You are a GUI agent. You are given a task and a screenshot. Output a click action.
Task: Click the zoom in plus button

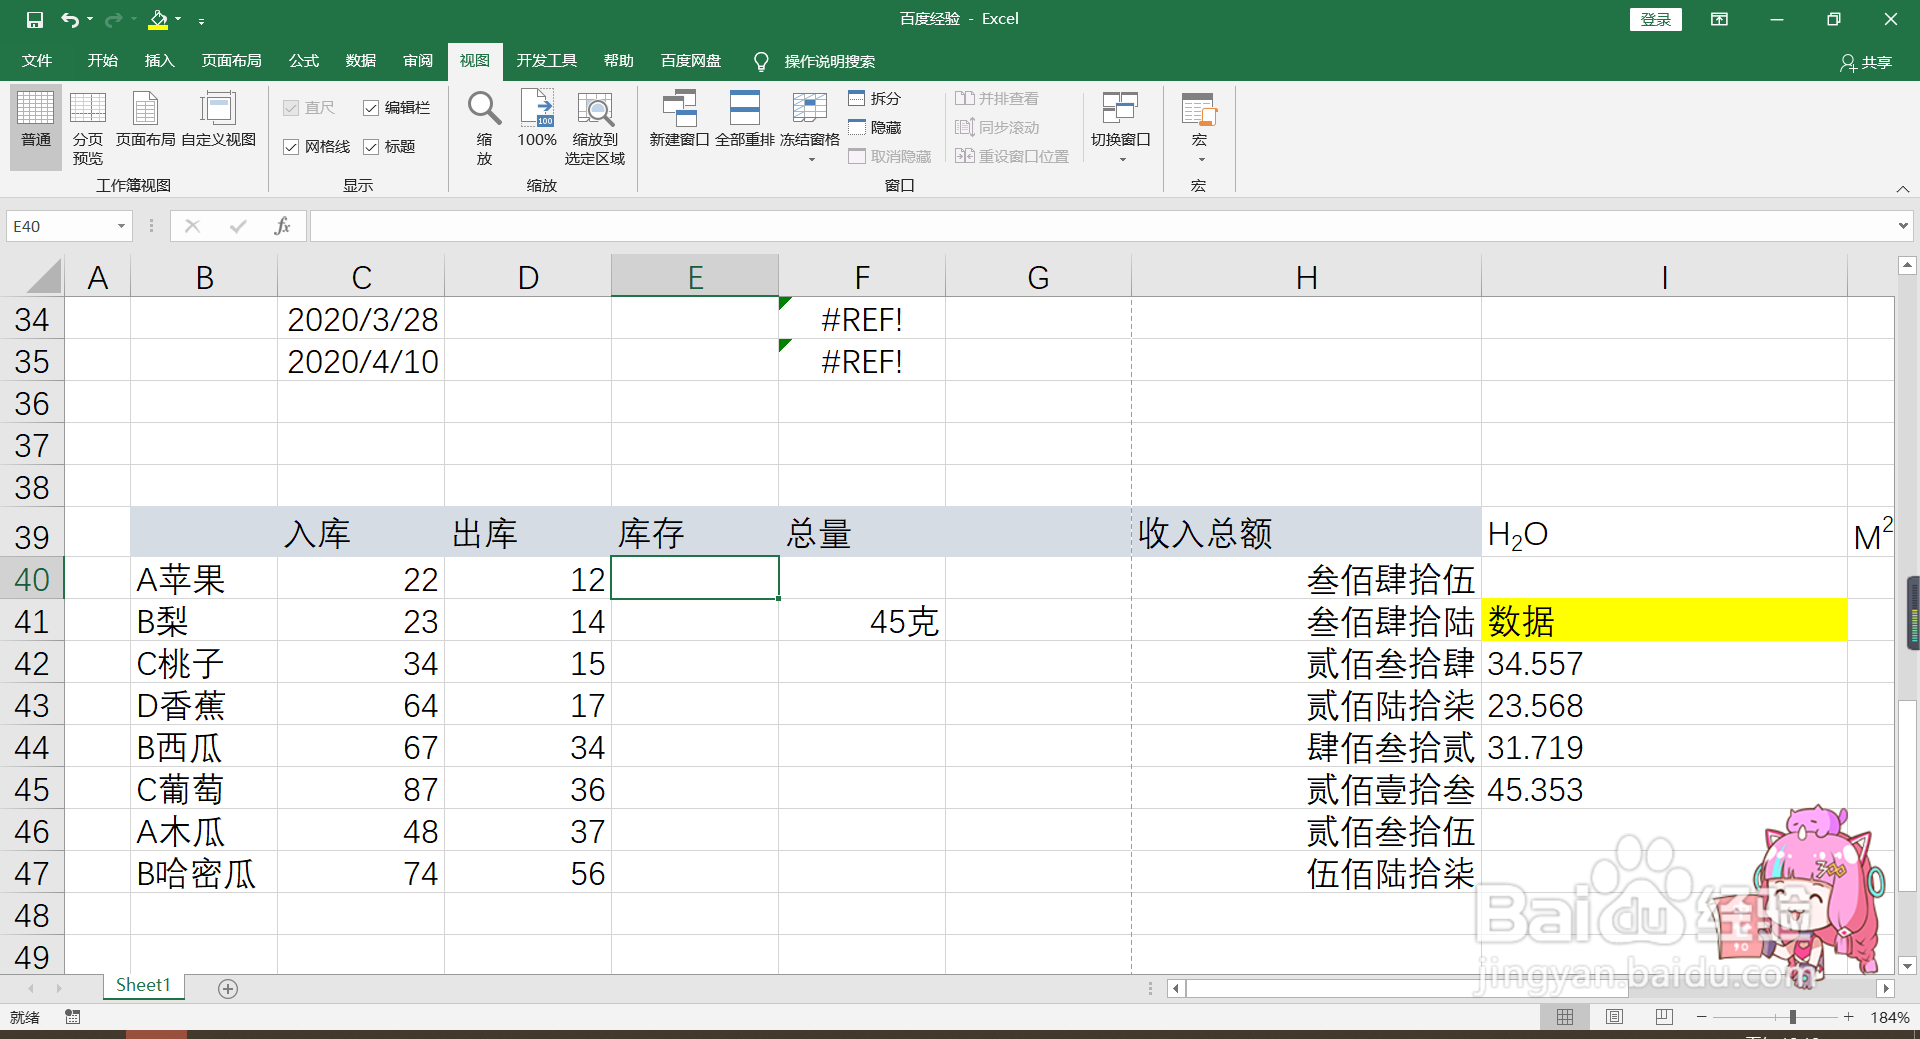(x=1849, y=1017)
